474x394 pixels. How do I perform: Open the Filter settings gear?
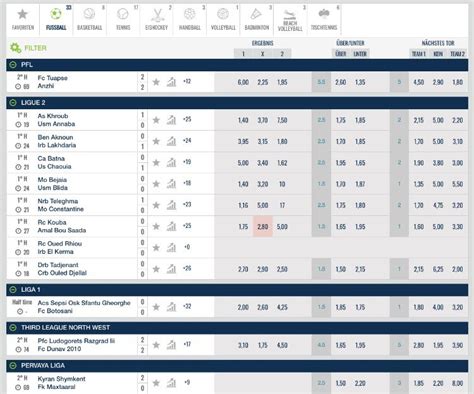16,48
